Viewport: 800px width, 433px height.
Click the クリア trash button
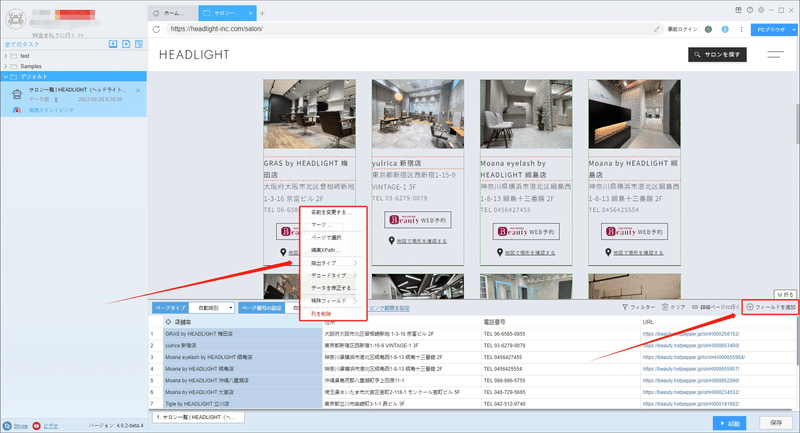click(673, 308)
